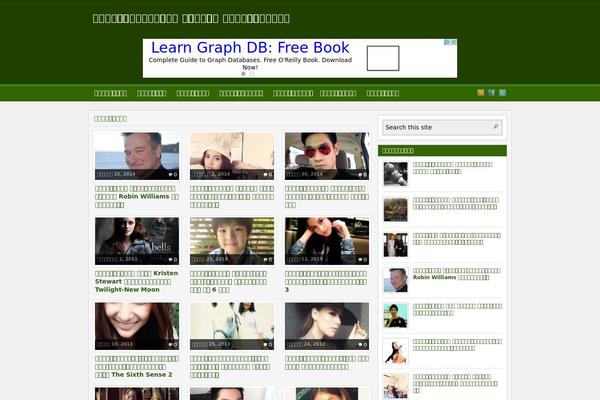600x400 pixels.
Task: Click comment bubble on white hat girl thumbnail
Action: (268, 175)
